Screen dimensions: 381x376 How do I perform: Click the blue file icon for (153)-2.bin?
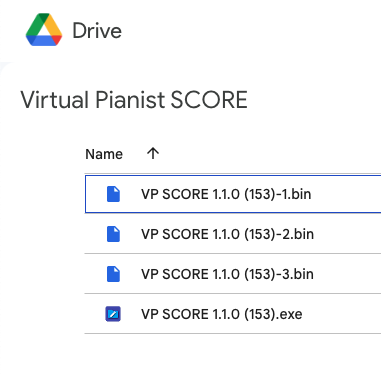[x=113, y=234]
